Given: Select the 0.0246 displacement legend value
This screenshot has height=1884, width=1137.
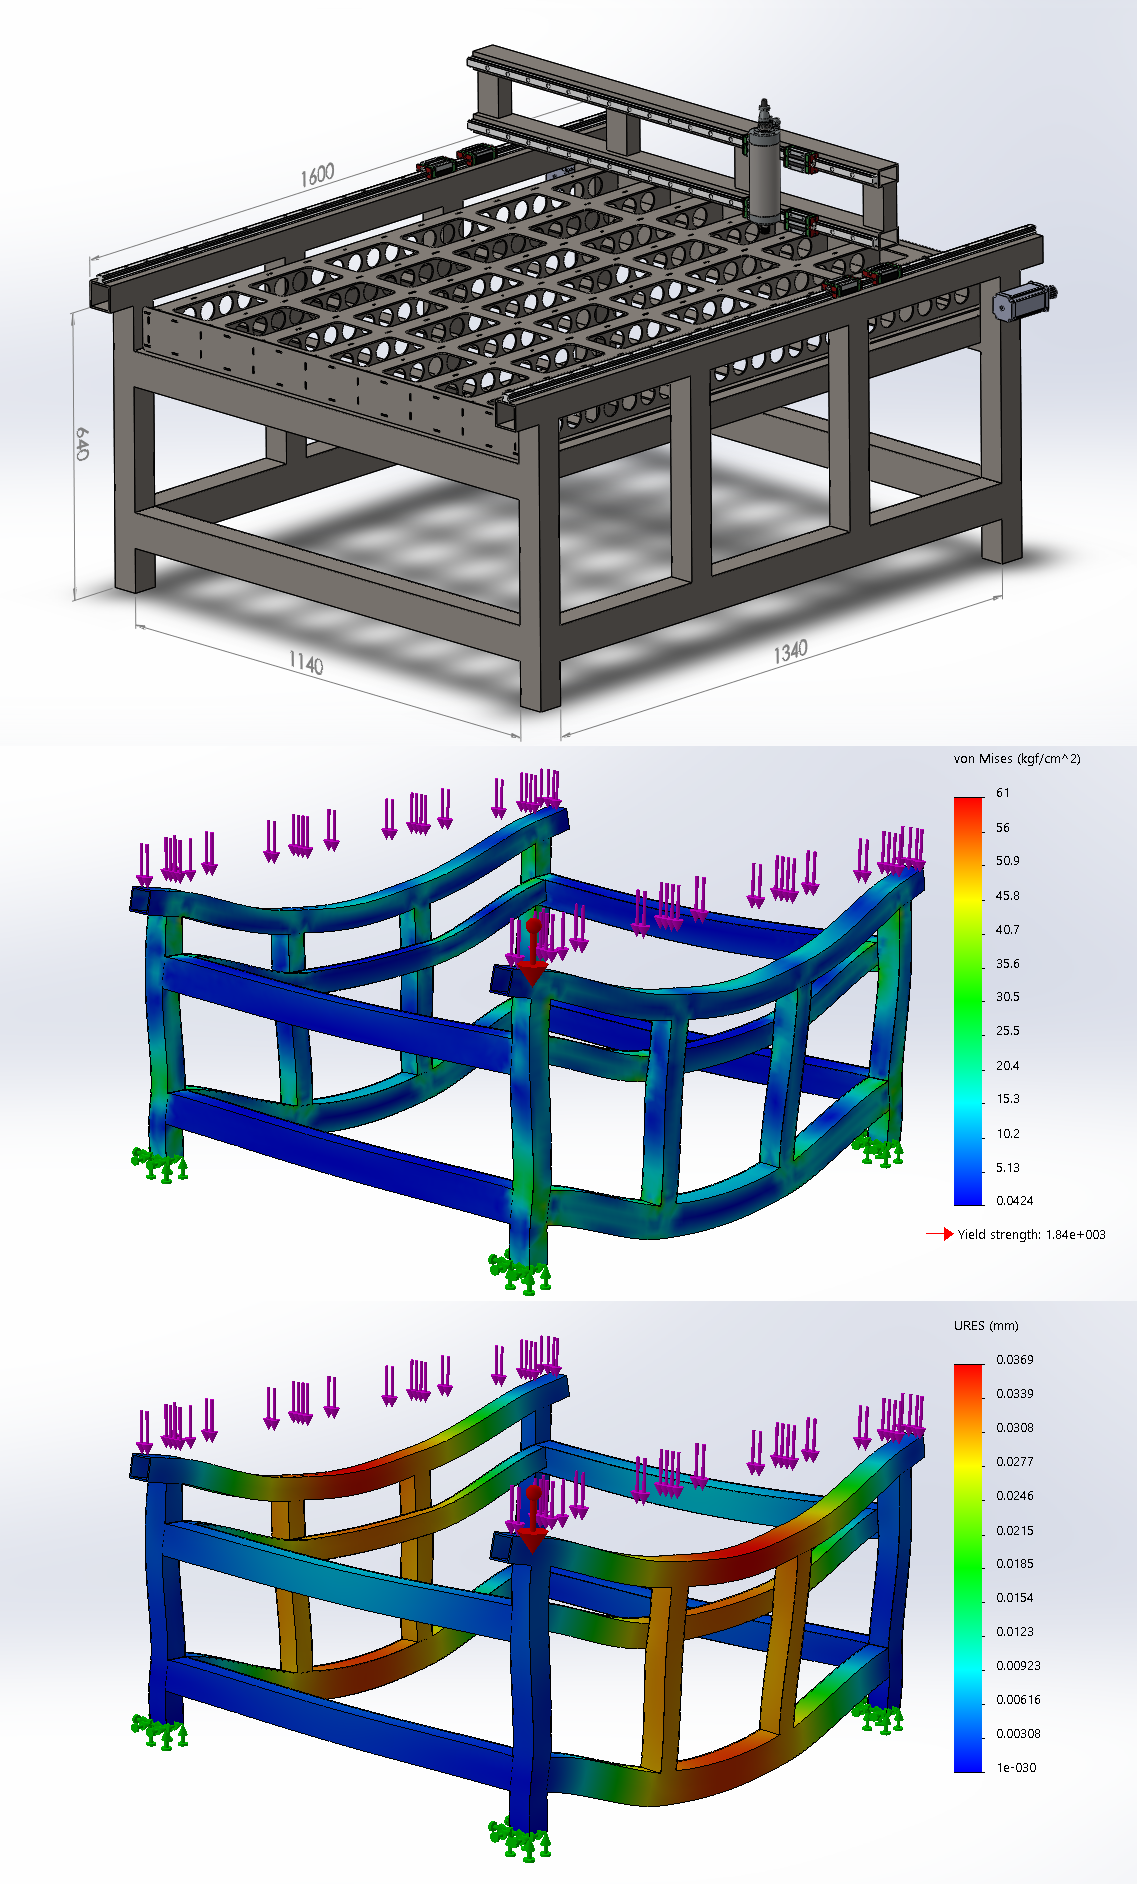Looking at the screenshot, I should [1015, 1496].
